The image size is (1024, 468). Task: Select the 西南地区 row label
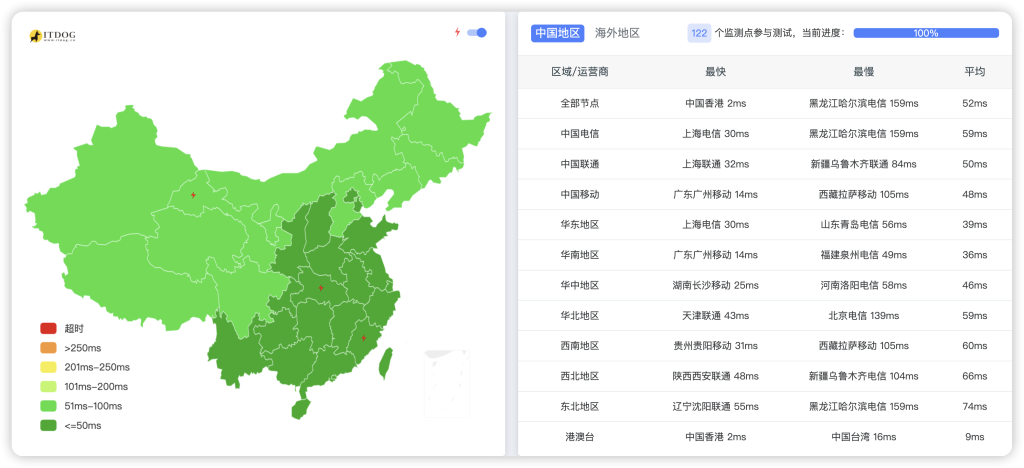coord(580,346)
